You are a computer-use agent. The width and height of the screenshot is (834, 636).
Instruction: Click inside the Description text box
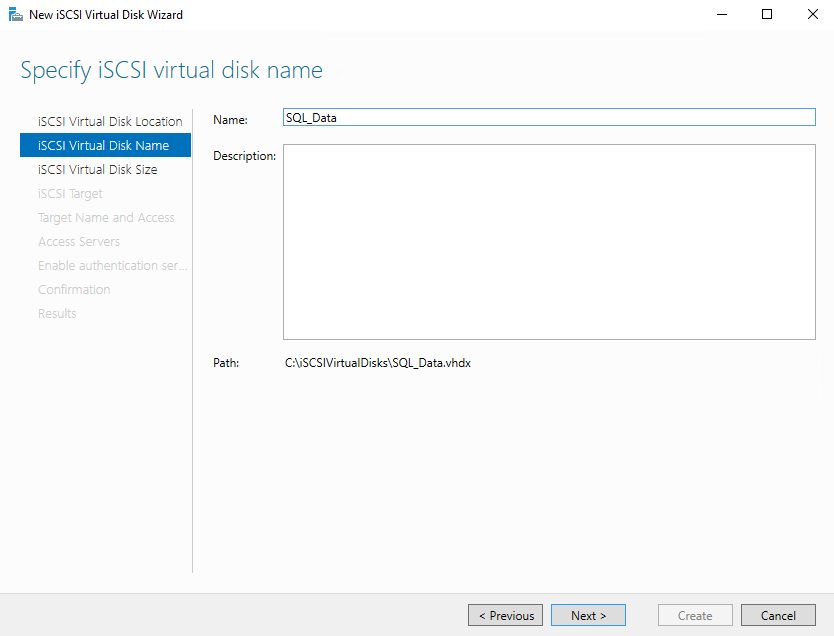click(549, 242)
